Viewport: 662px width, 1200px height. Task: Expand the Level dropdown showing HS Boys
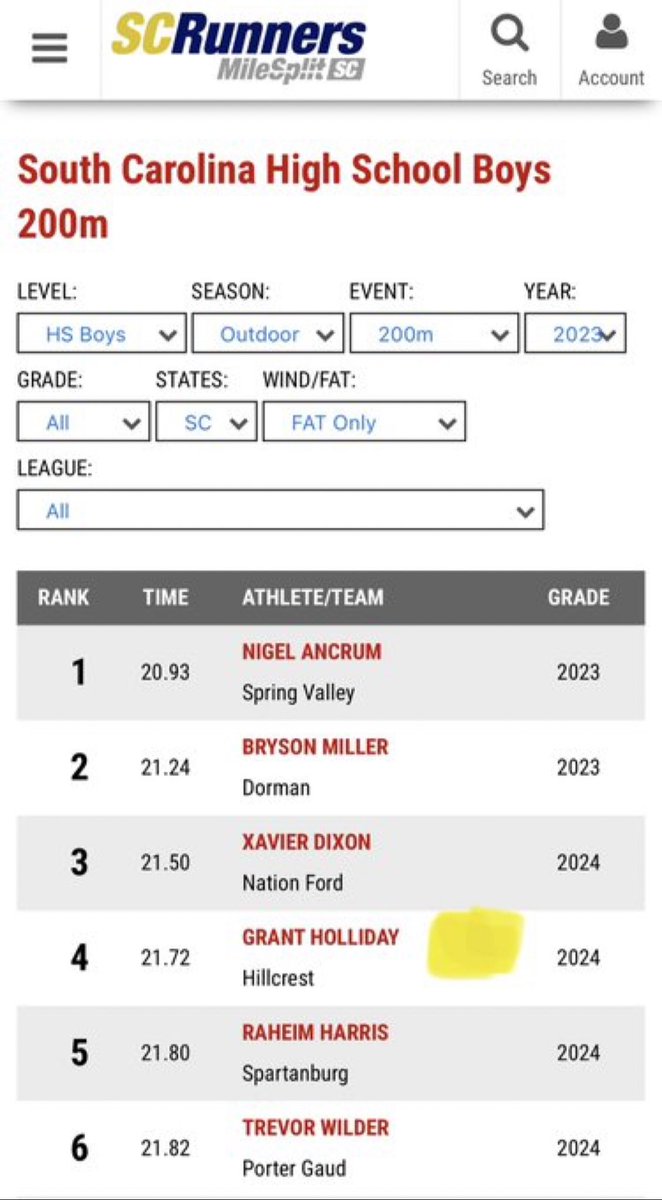click(x=102, y=334)
